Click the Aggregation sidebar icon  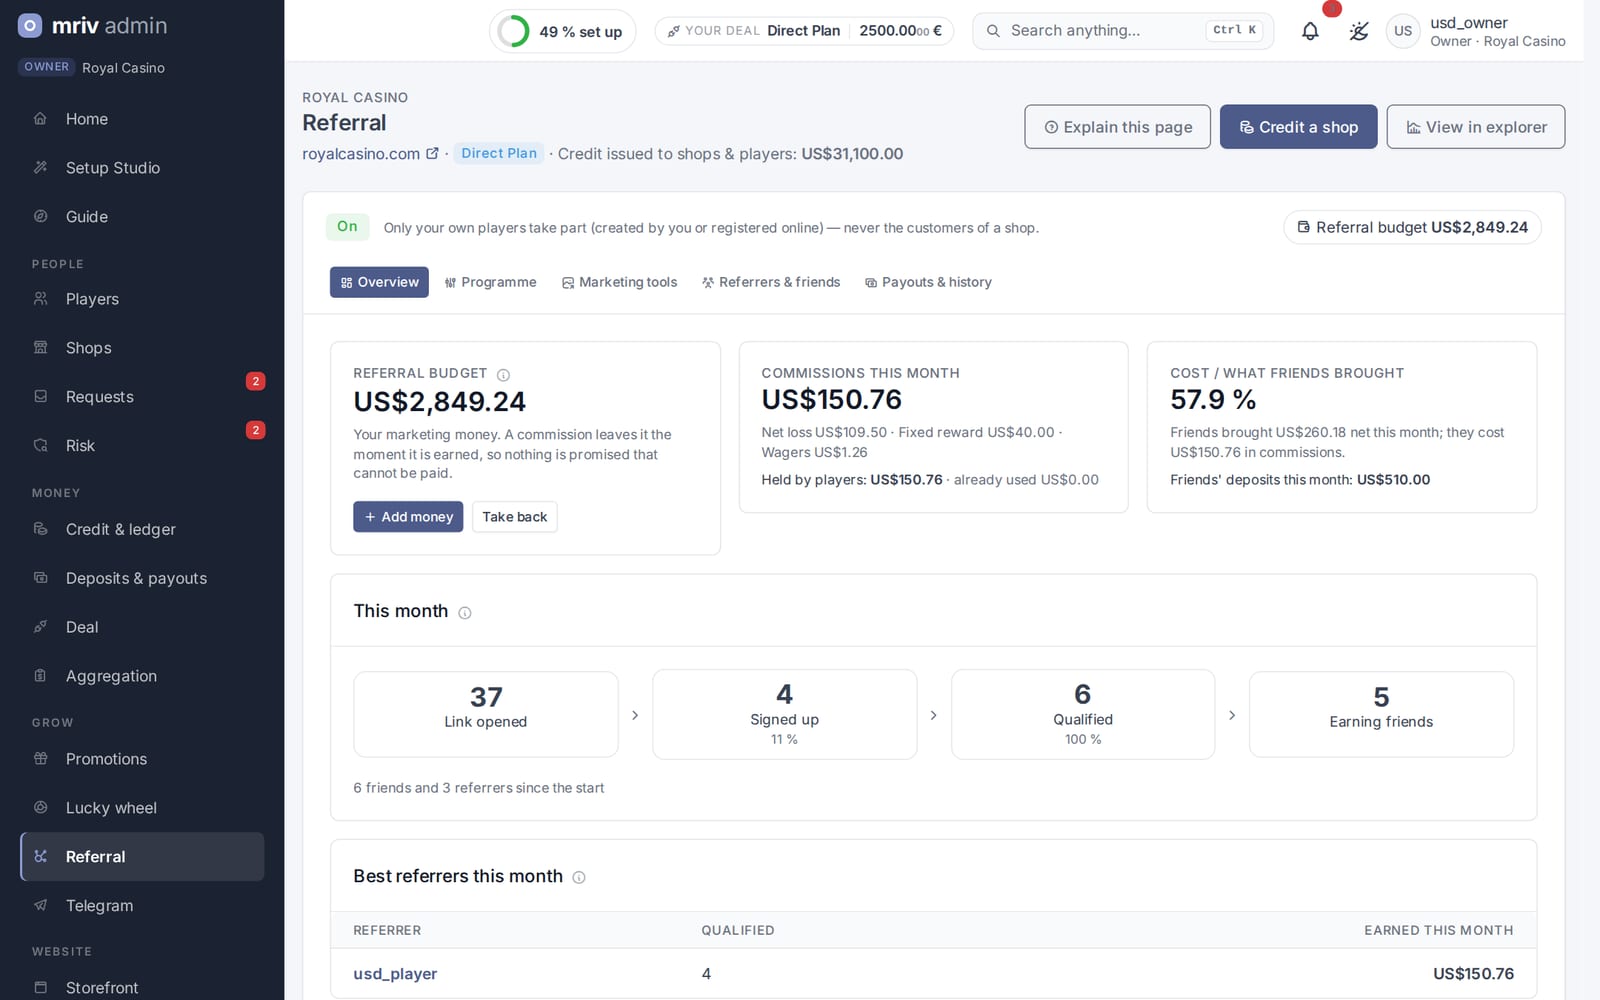pyautogui.click(x=41, y=675)
